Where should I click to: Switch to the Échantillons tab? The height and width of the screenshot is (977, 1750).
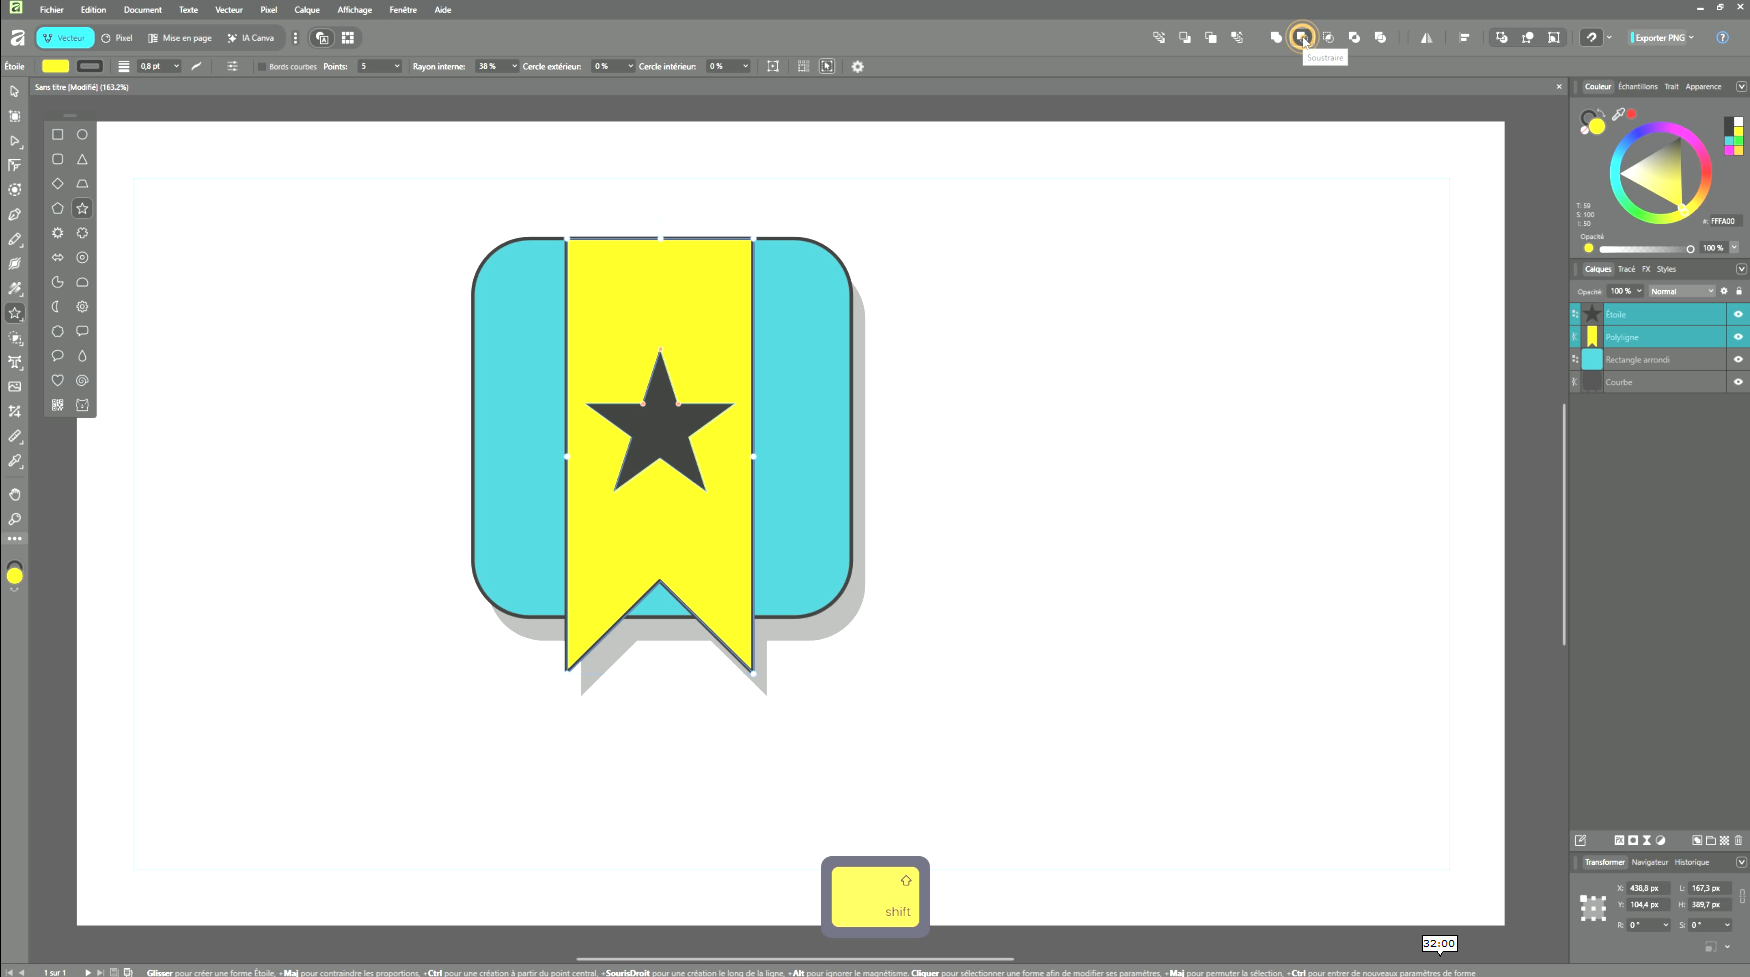coord(1637,87)
